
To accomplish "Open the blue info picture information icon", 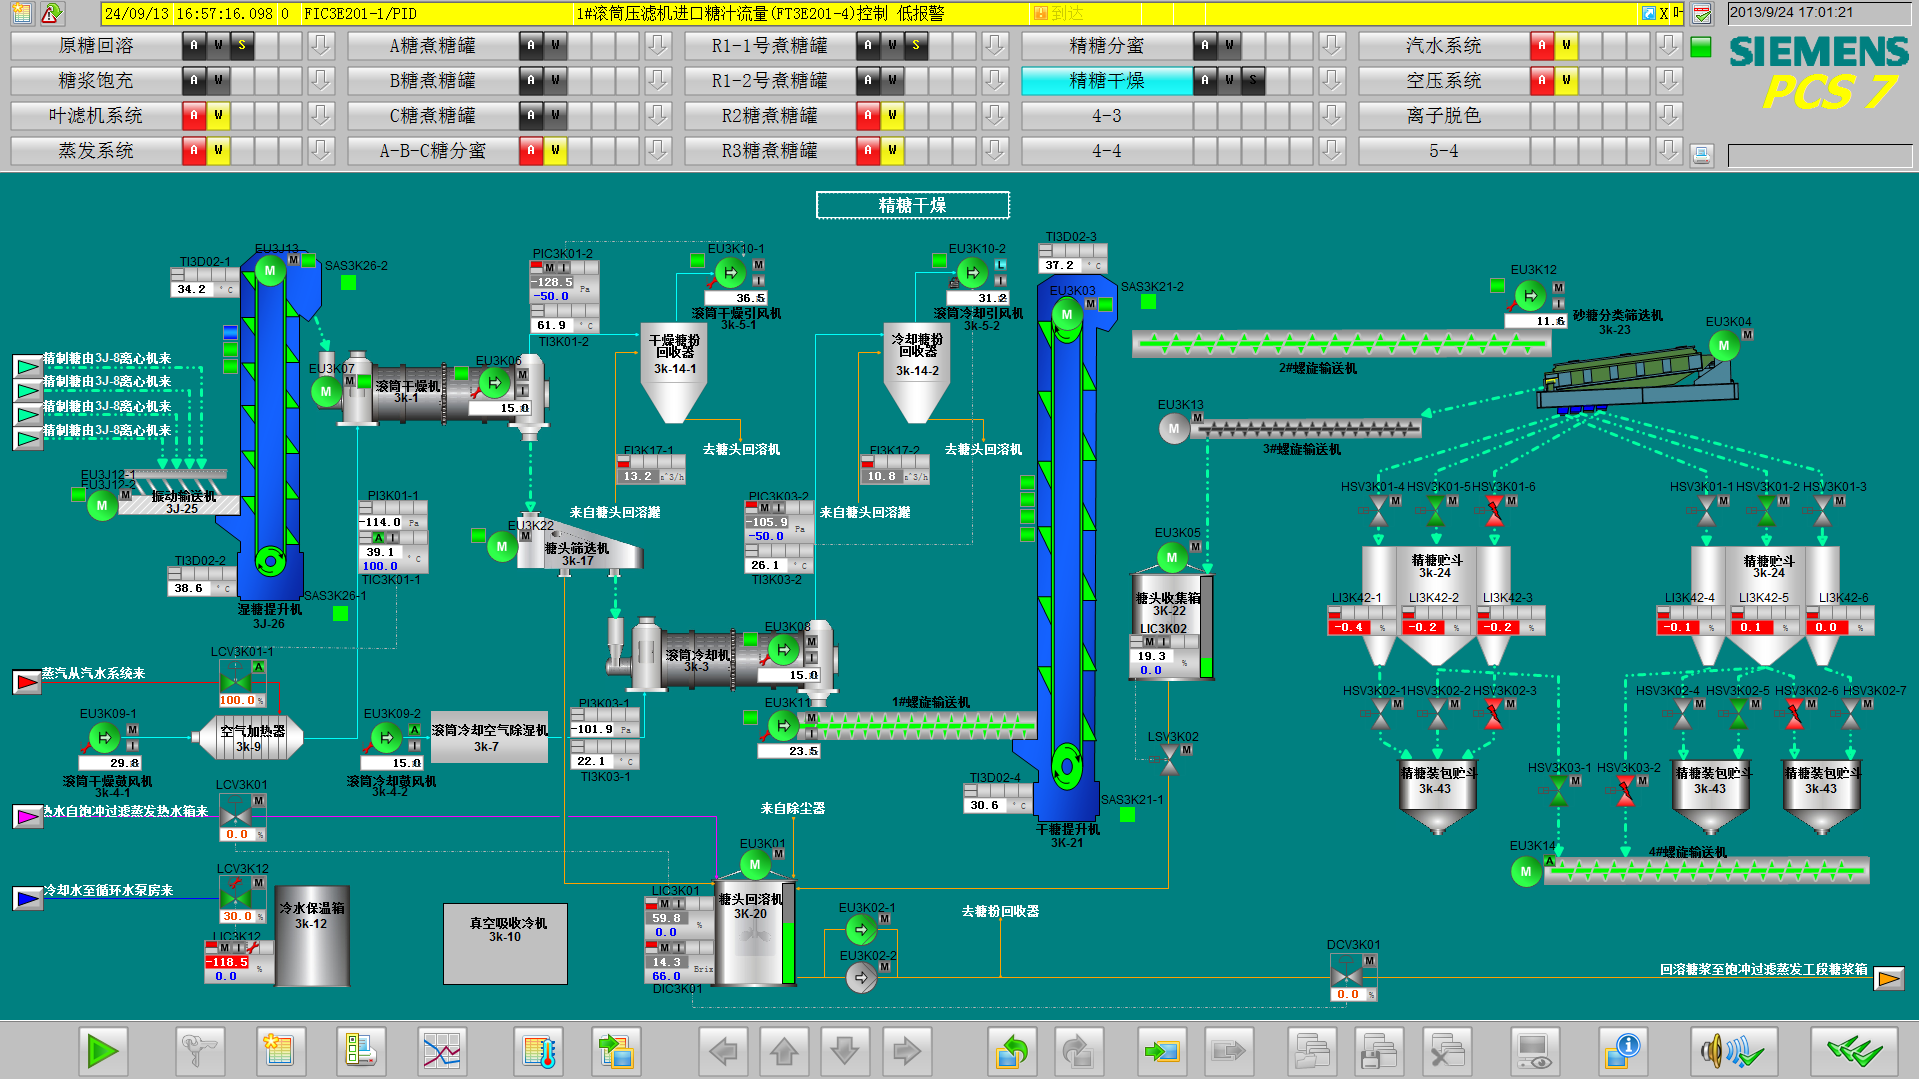I will pyautogui.click(x=1622, y=1051).
